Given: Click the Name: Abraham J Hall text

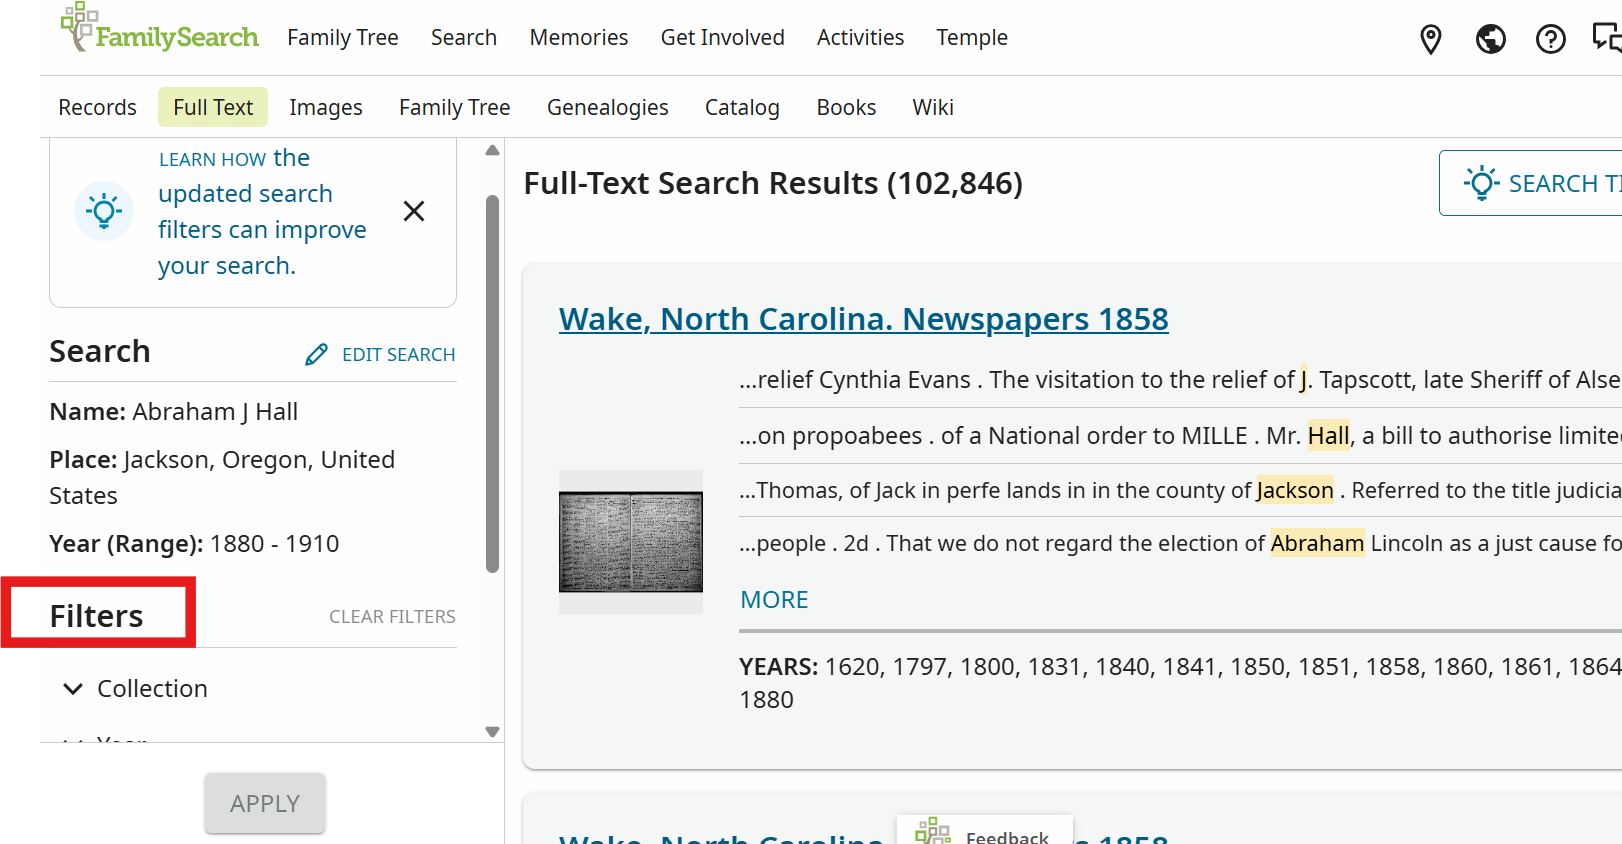Looking at the screenshot, I should 174,412.
